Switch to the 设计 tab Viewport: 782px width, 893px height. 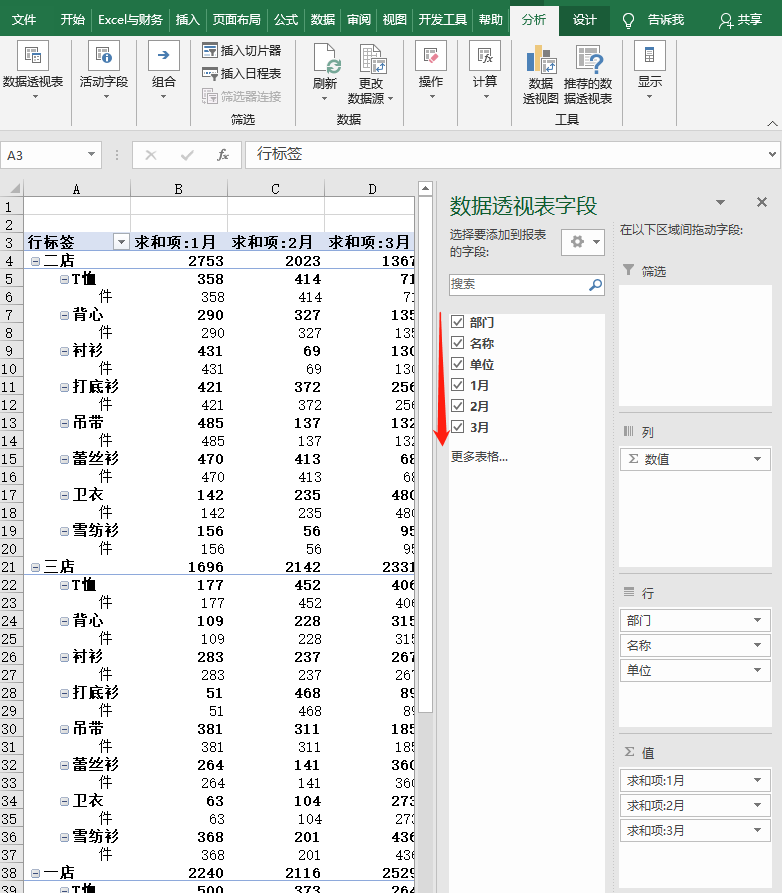584,20
